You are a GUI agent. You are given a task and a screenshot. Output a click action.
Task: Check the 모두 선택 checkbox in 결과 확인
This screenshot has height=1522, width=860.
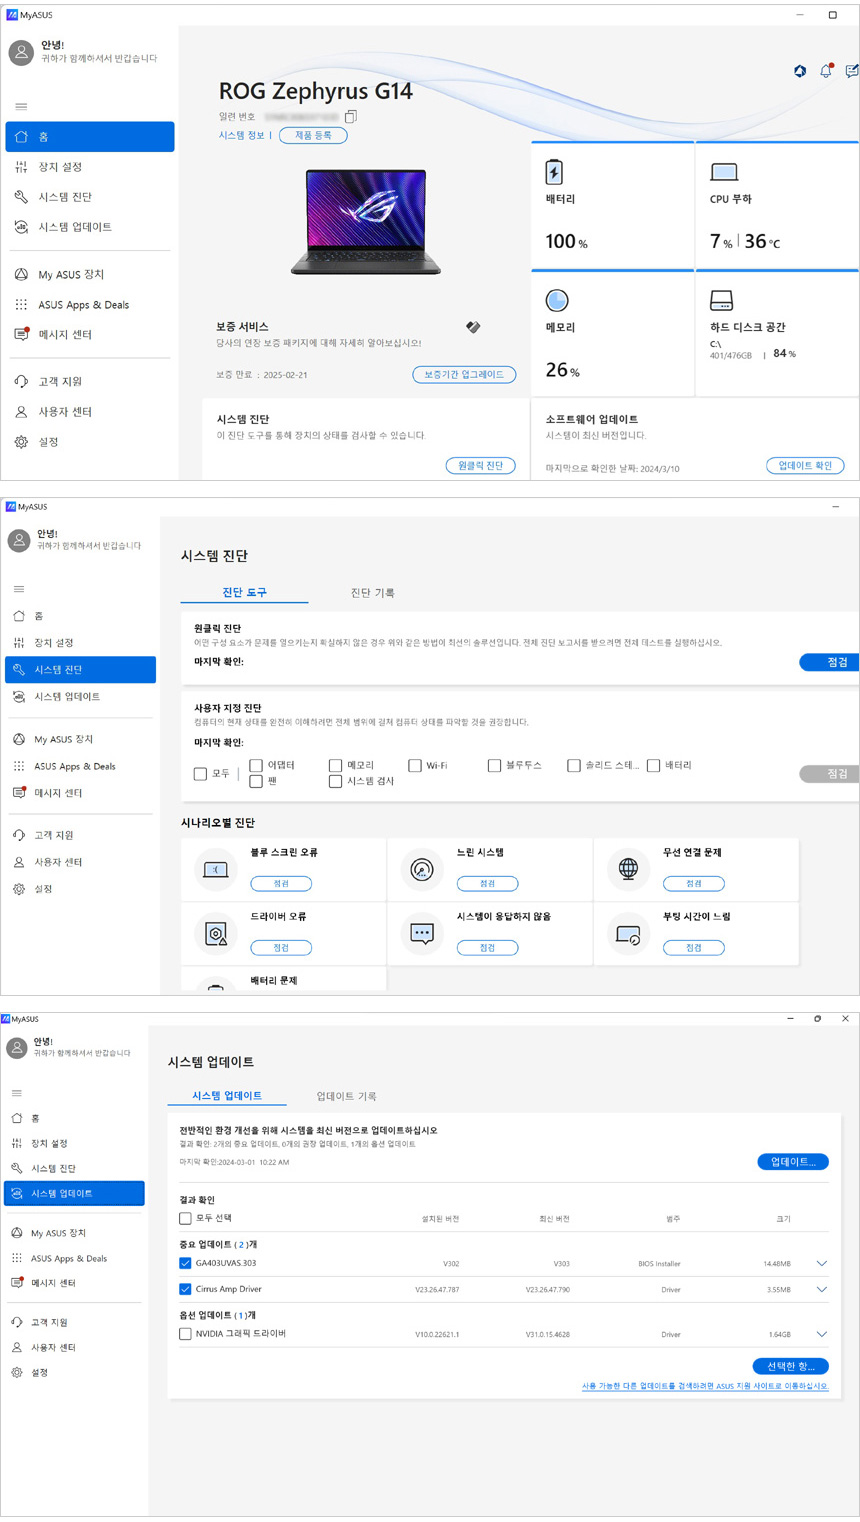click(x=185, y=1218)
